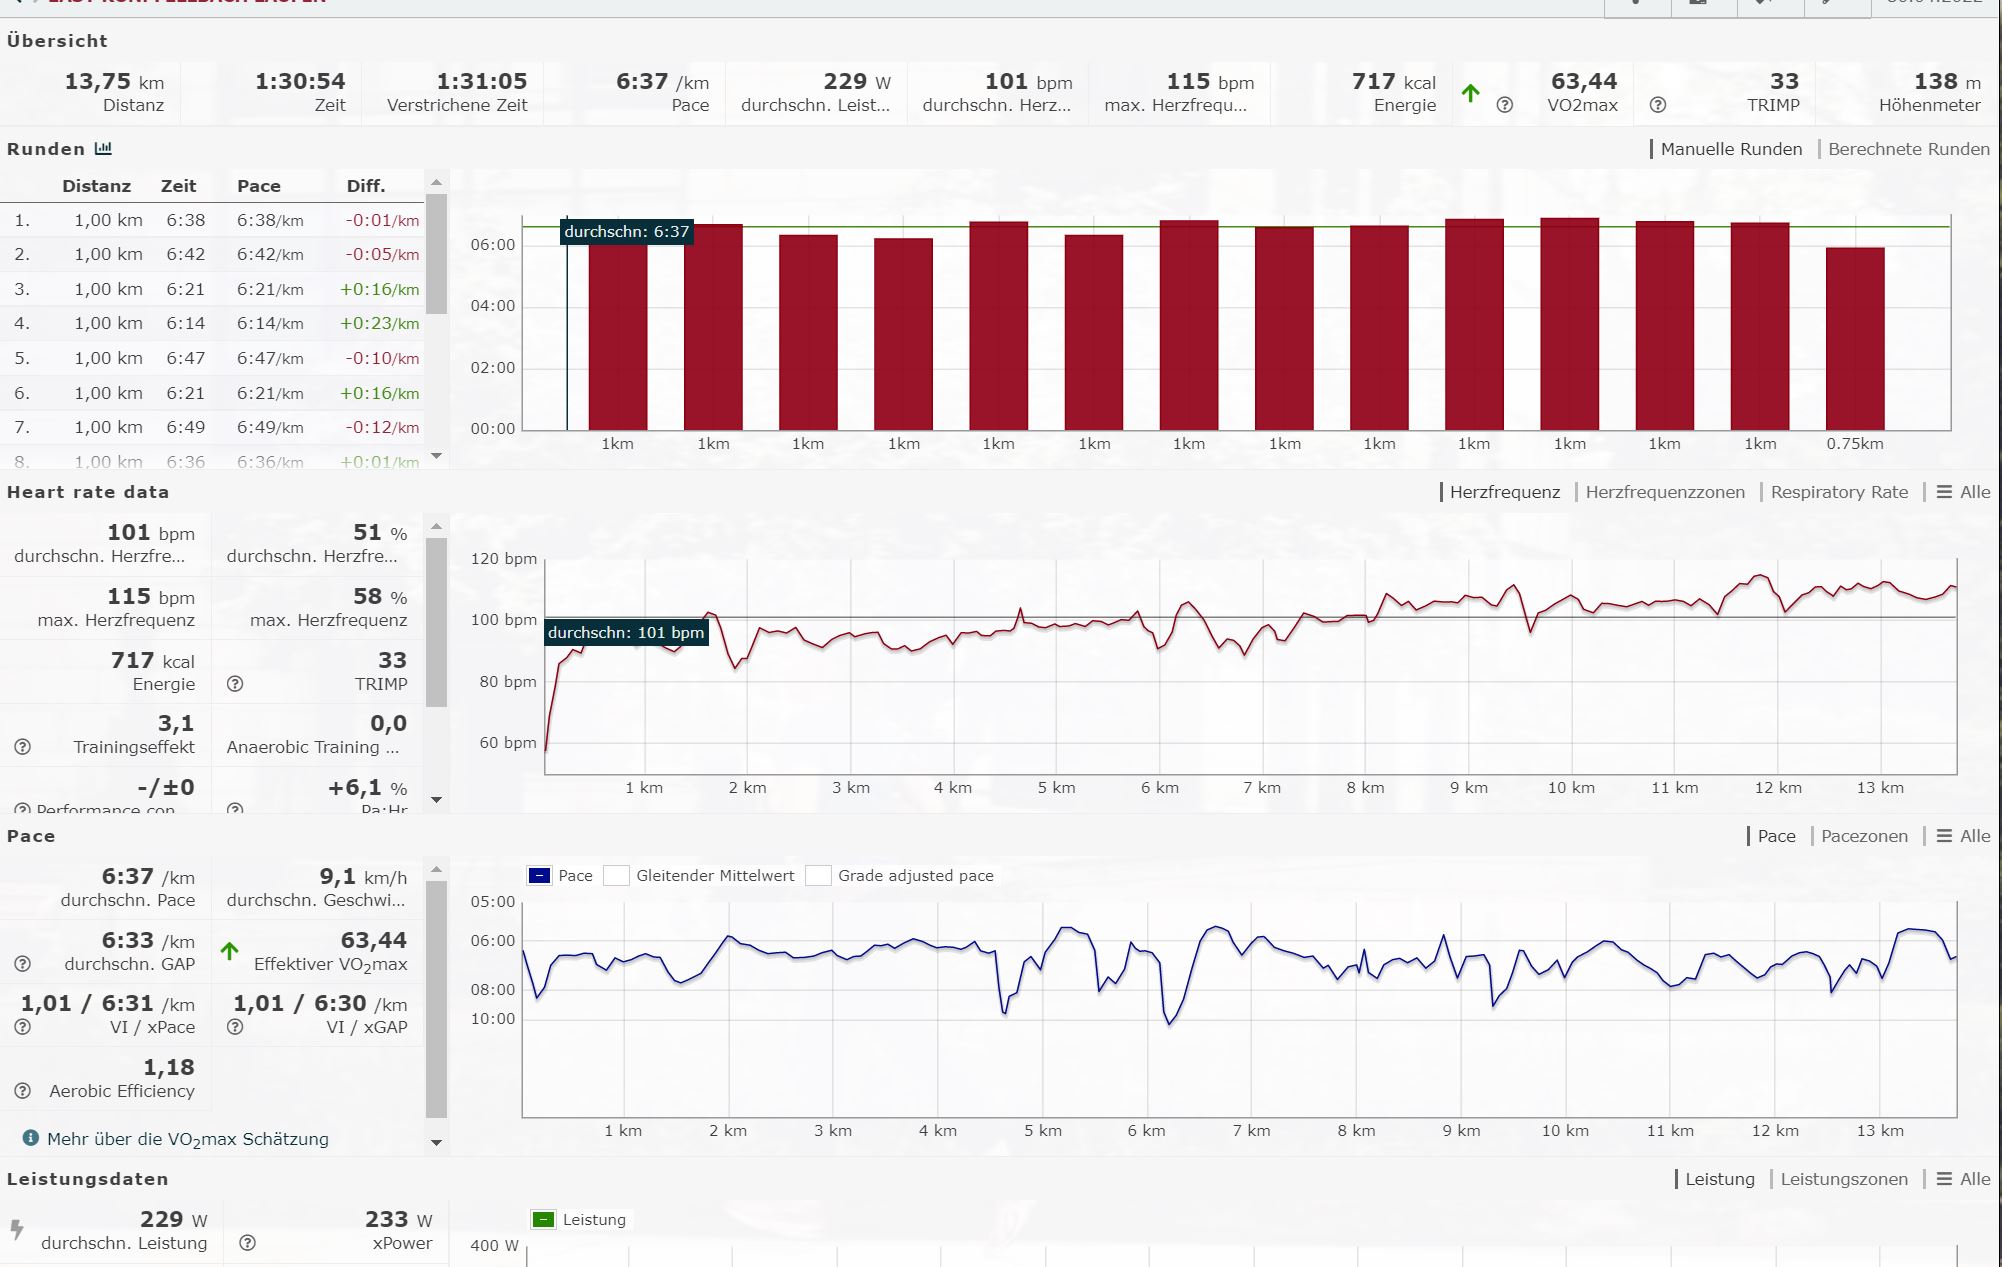Select the Pacezonen view

tap(1863, 836)
